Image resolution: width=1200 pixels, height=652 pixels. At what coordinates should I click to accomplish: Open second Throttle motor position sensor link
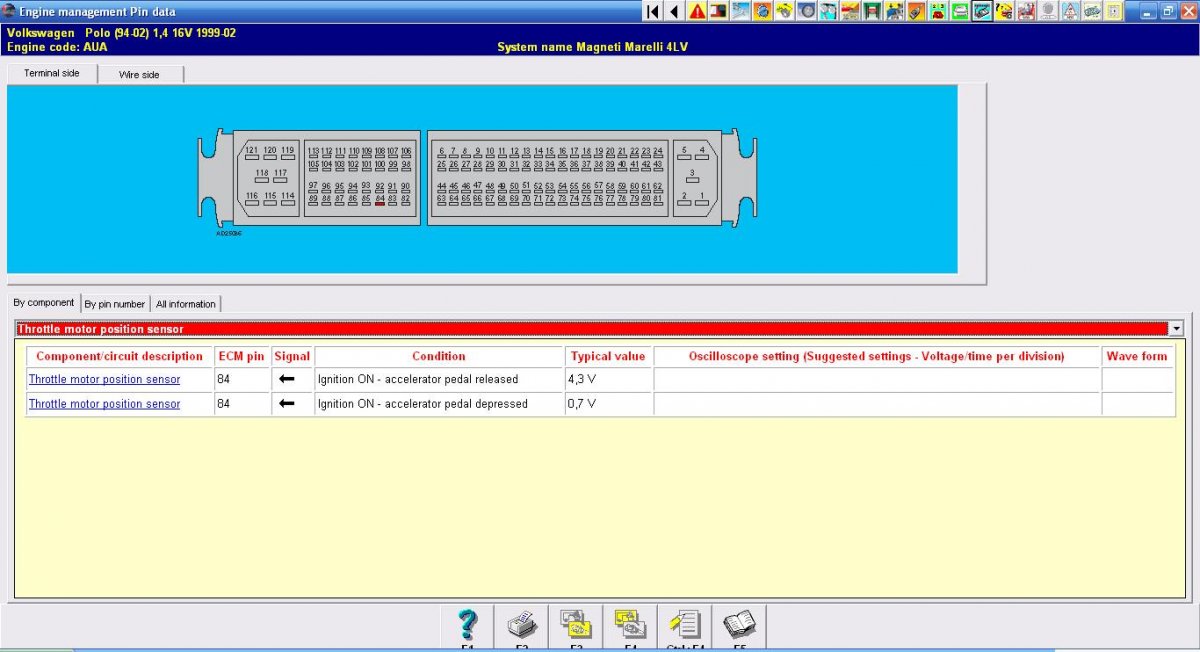pos(105,404)
